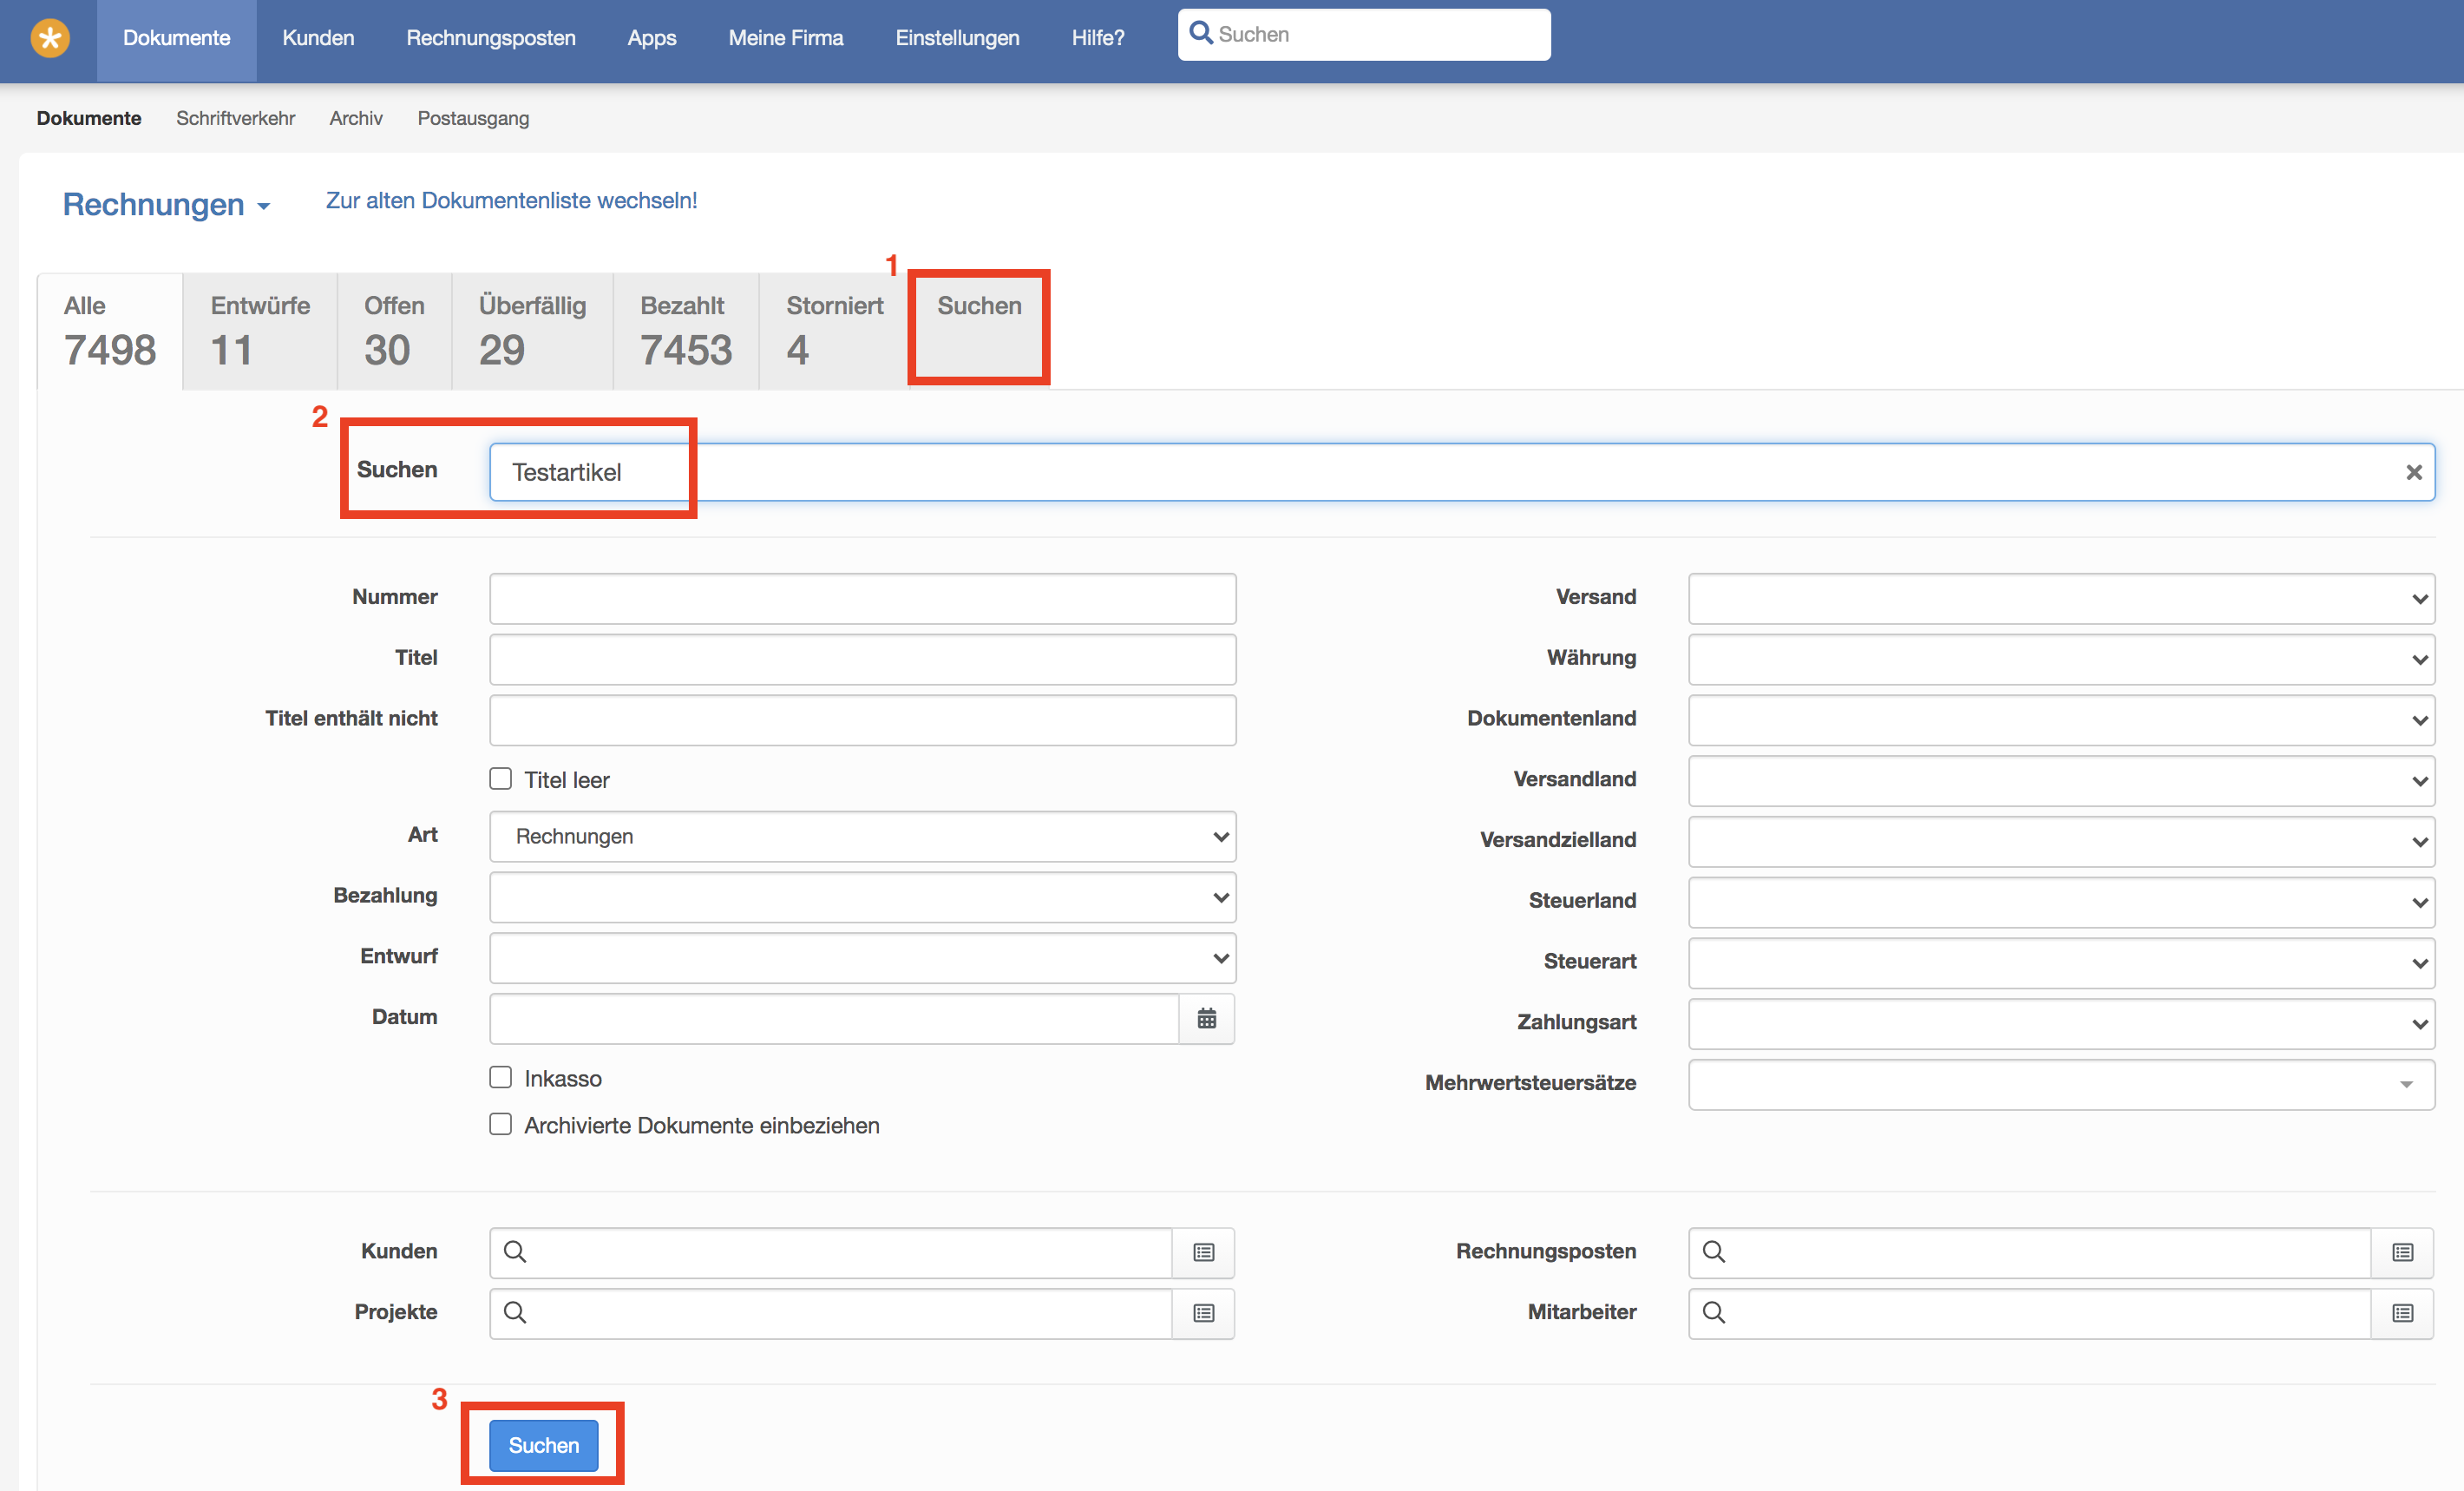Open the Einstellungen menu
Viewport: 2464px width, 1491px height.
pos(957,38)
